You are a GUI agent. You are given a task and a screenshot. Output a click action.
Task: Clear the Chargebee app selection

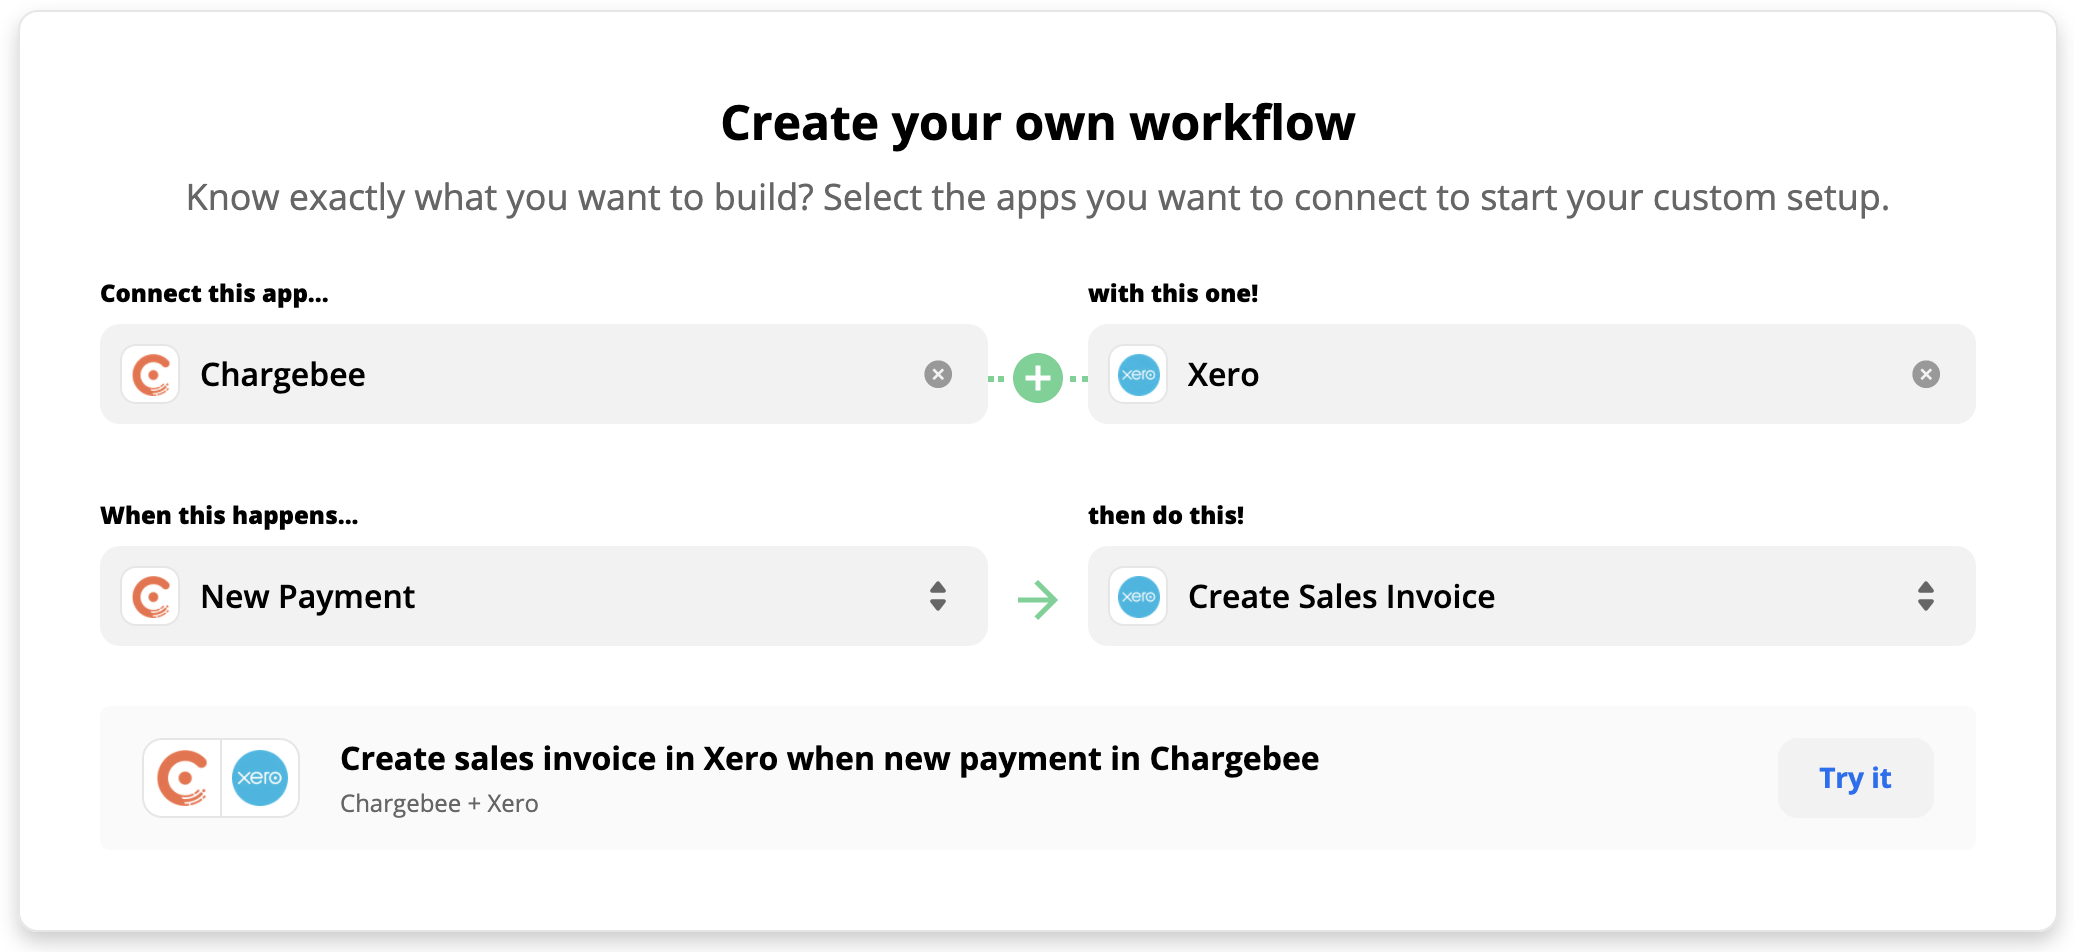tap(938, 375)
